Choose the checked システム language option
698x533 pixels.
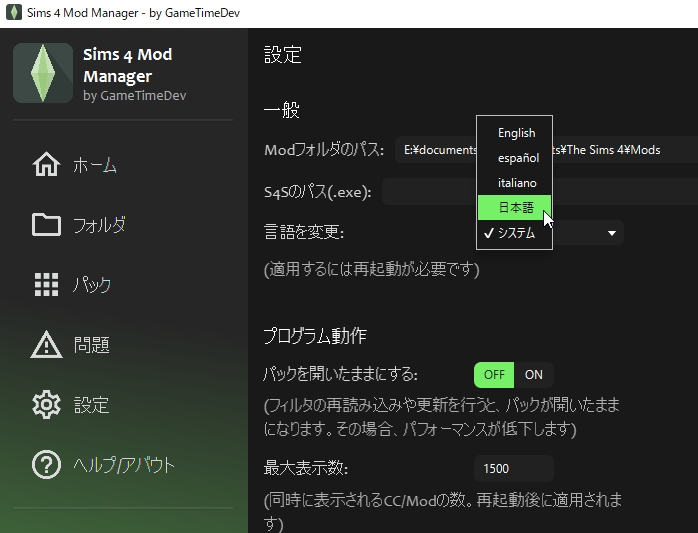[514, 232]
